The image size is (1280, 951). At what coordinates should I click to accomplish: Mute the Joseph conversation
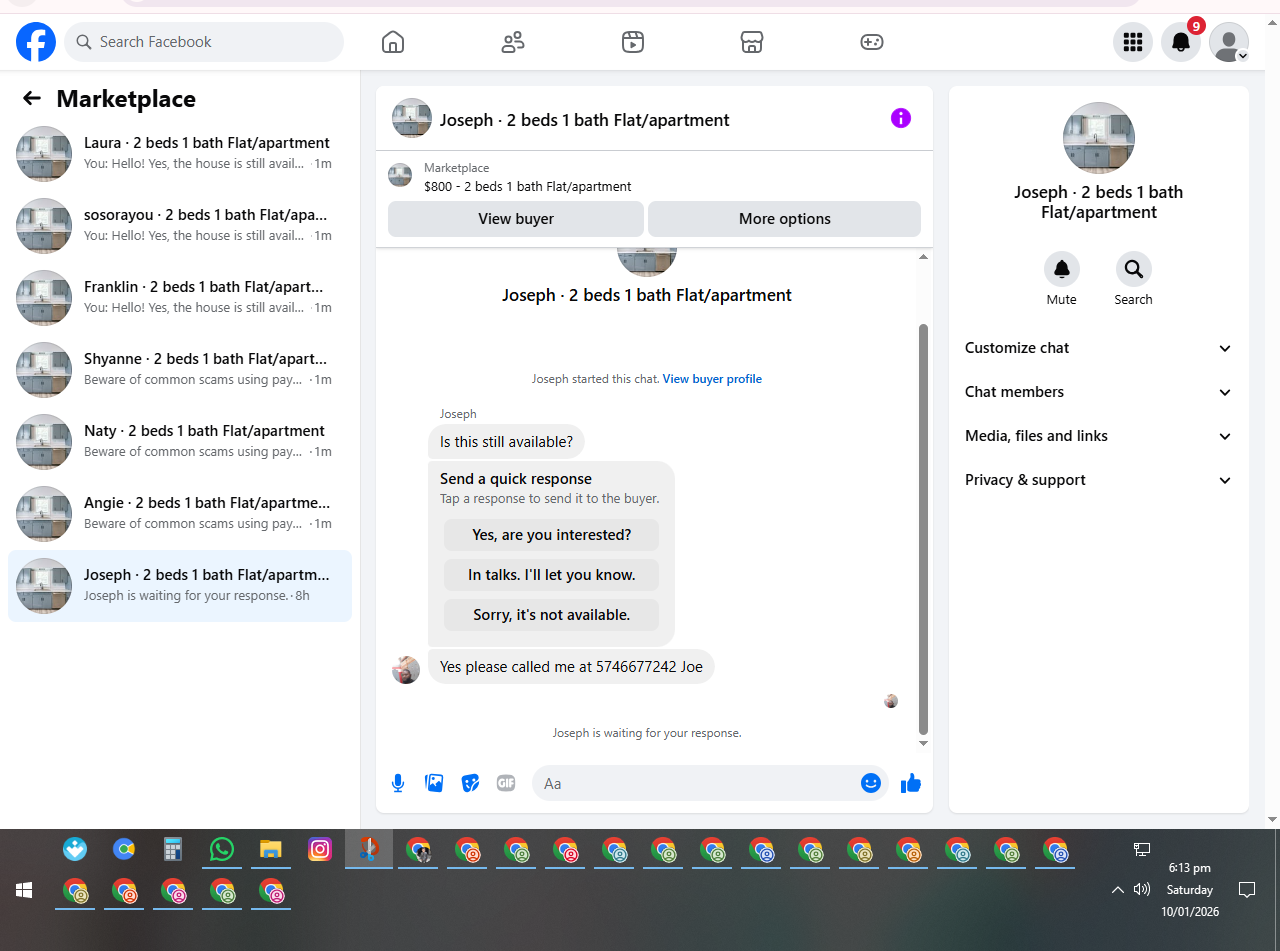1062,269
